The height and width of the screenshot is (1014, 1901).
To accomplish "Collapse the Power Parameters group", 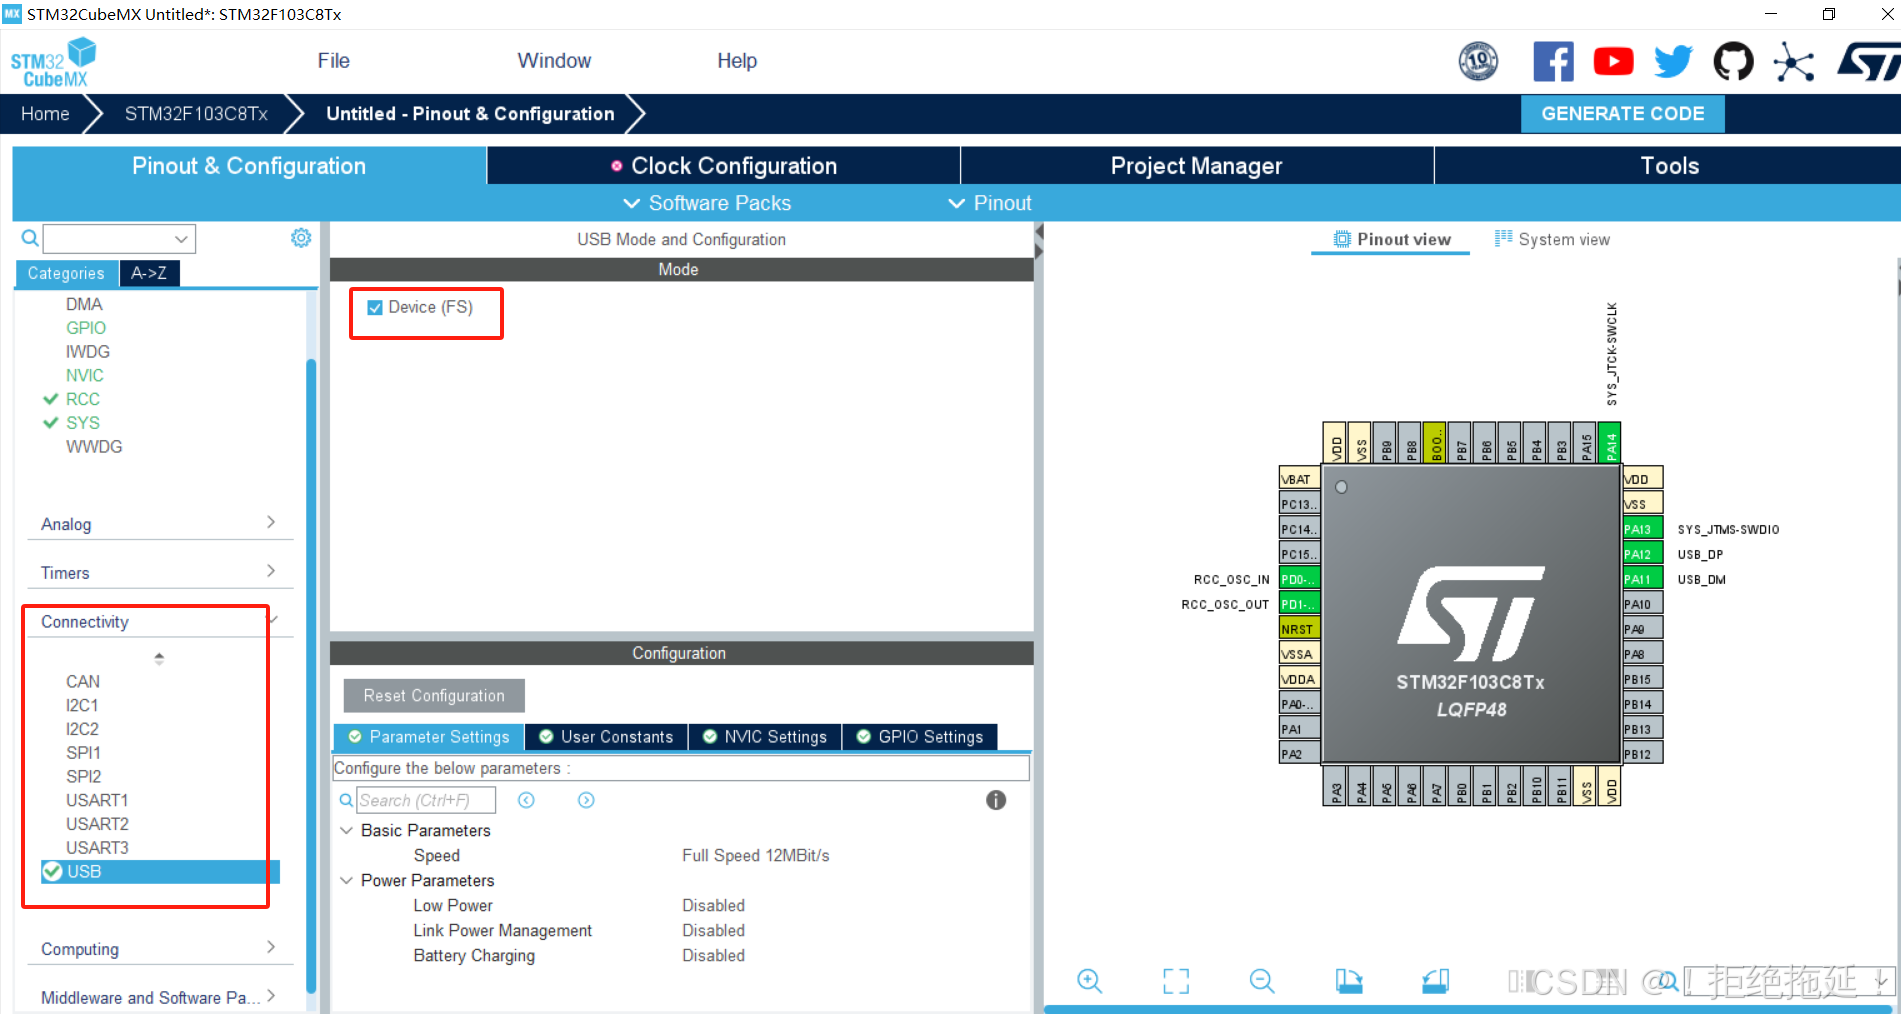I will (x=346, y=881).
